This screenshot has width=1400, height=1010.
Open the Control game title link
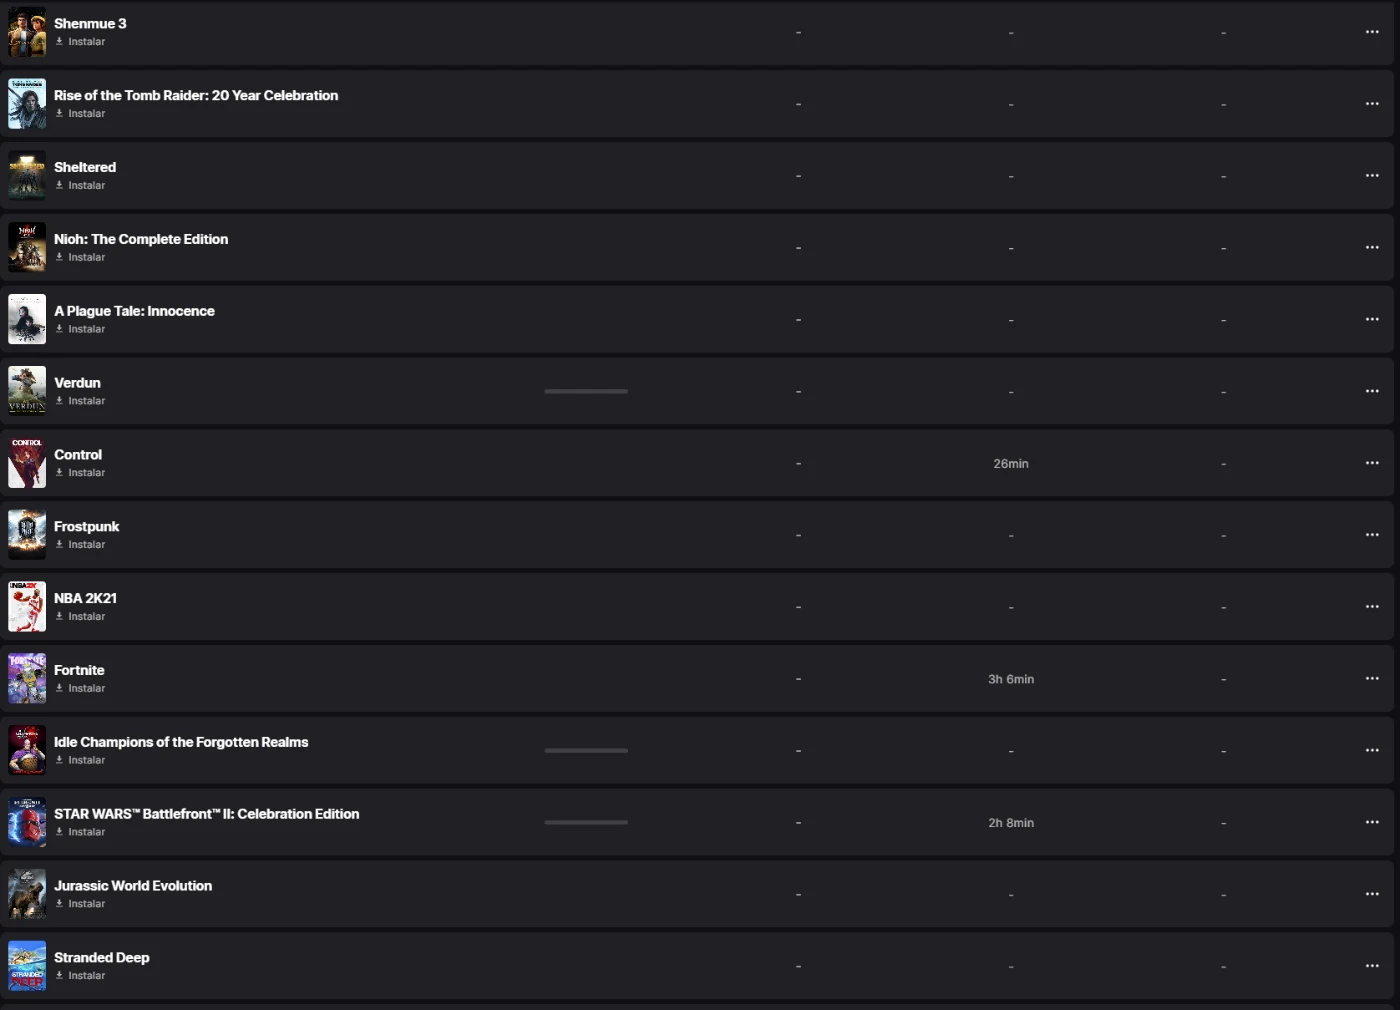[78, 455]
